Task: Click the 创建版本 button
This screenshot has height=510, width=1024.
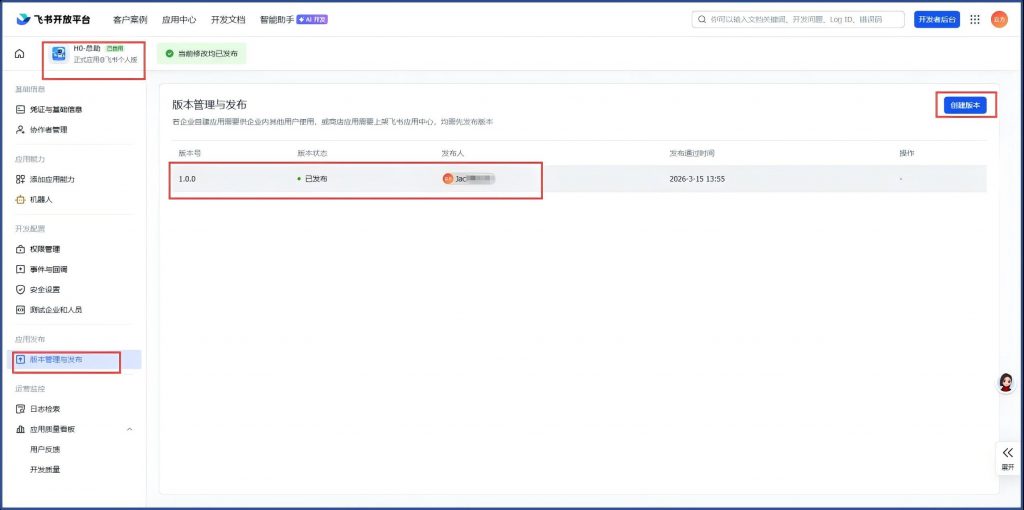Action: tap(966, 105)
